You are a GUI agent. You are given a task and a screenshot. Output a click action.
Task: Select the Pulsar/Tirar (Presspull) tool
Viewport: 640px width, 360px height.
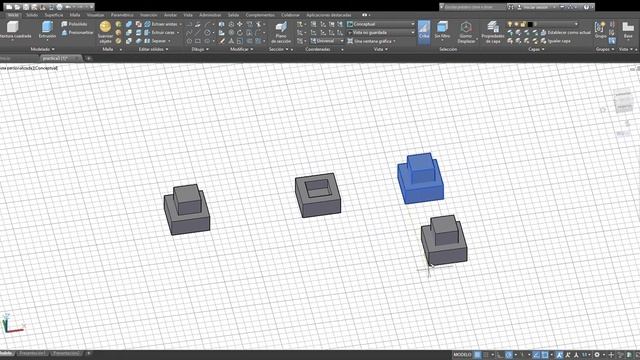(x=77, y=32)
